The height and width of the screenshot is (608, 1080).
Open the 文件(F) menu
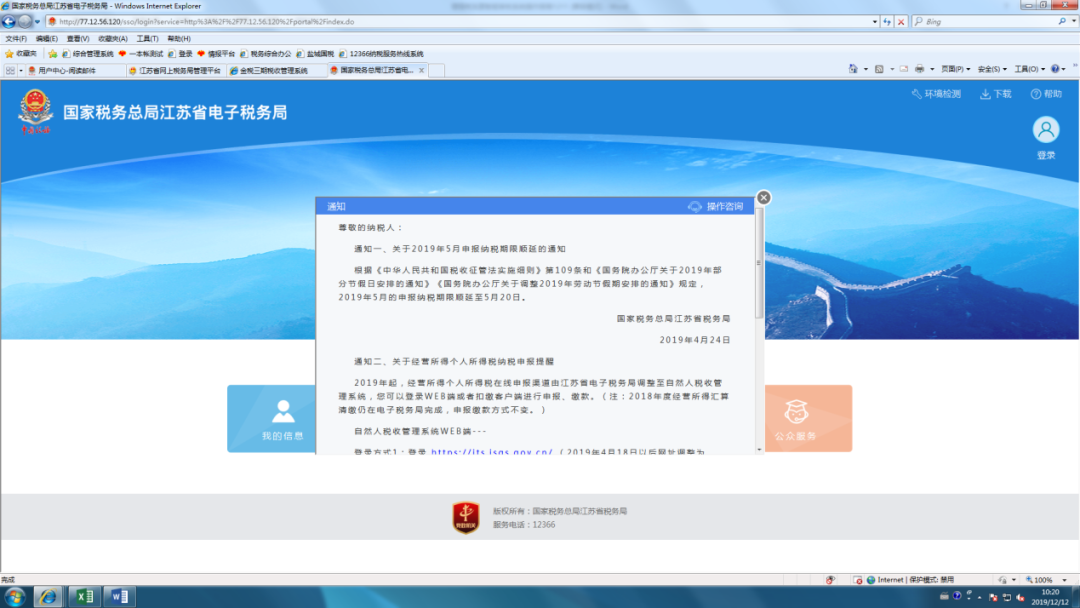pyautogui.click(x=16, y=39)
